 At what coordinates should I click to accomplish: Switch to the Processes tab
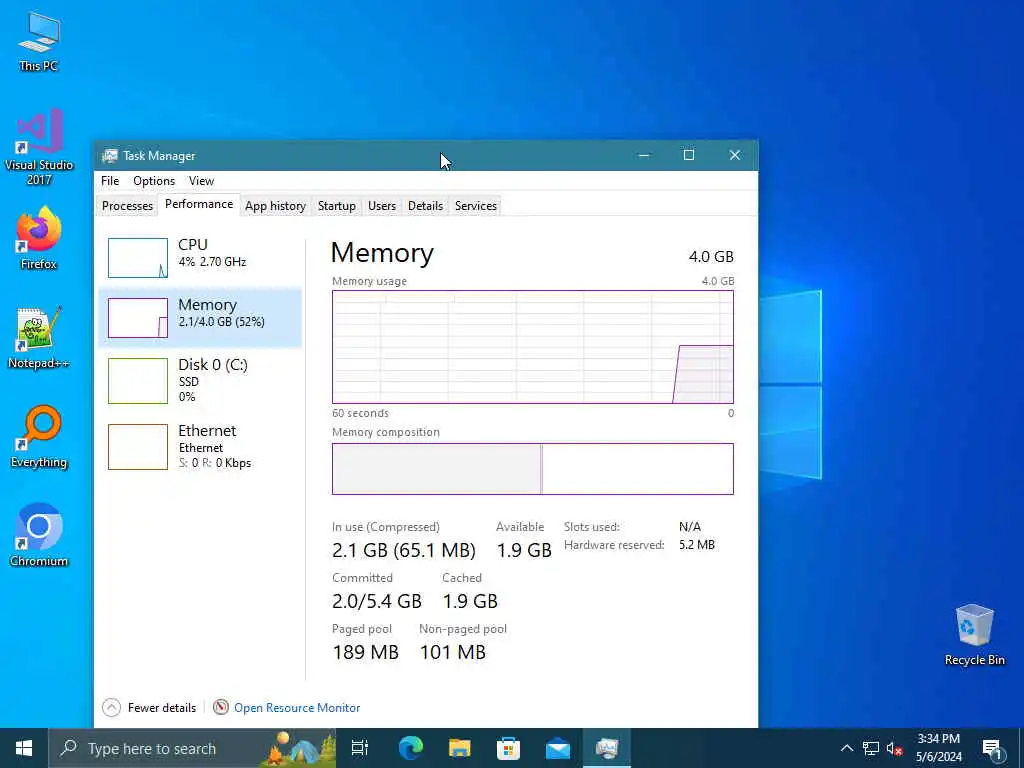pyautogui.click(x=127, y=206)
